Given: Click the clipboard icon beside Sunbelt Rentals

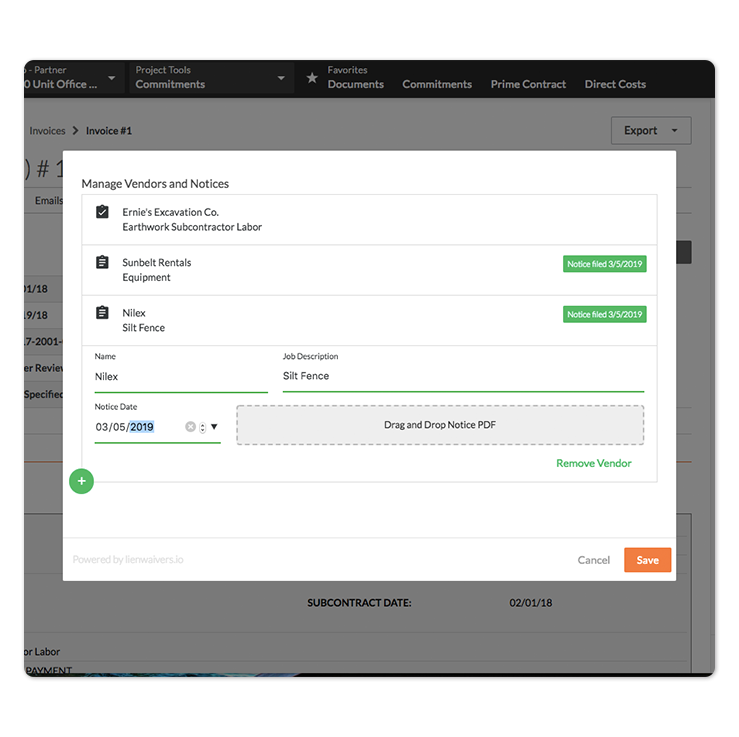Looking at the screenshot, I should tap(102, 262).
